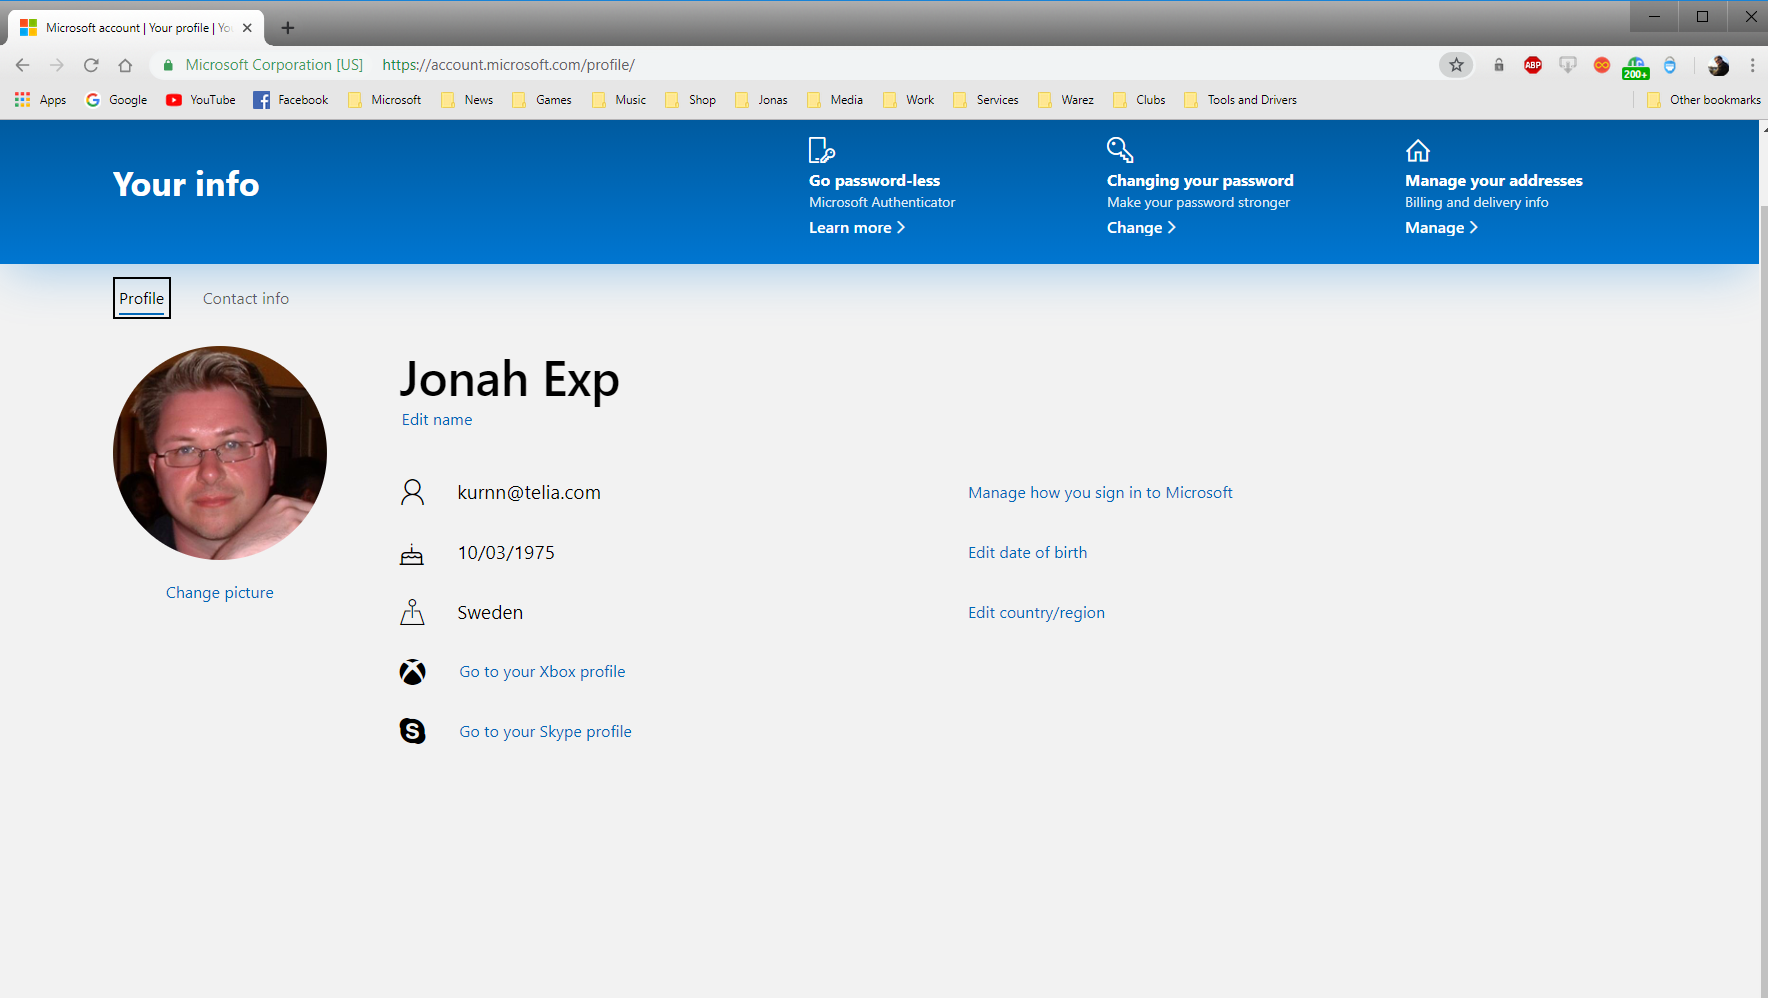The width and height of the screenshot is (1768, 998).
Task: Click the profile photo thumbnail
Action: coord(220,453)
